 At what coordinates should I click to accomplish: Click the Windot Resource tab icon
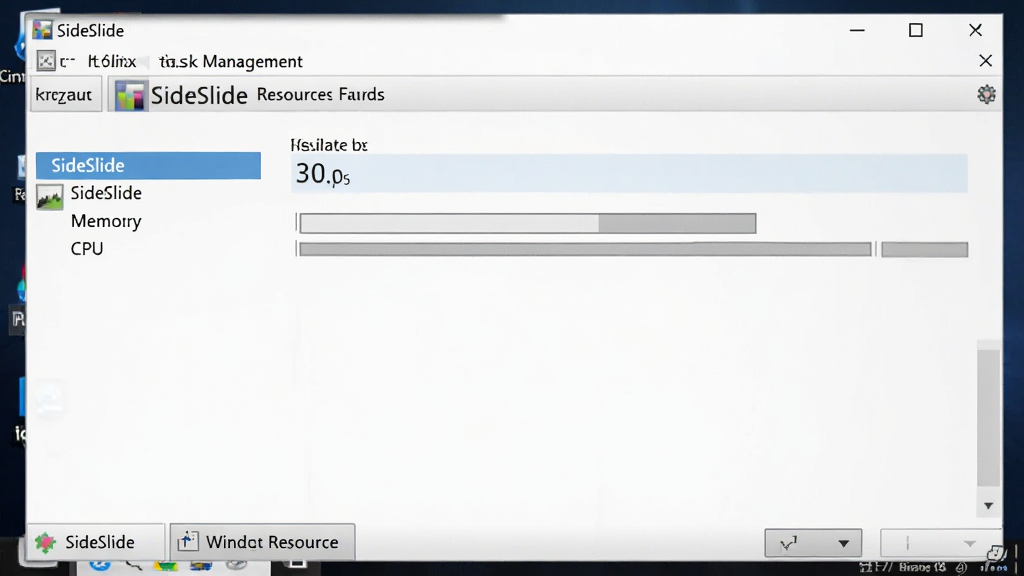click(x=187, y=541)
